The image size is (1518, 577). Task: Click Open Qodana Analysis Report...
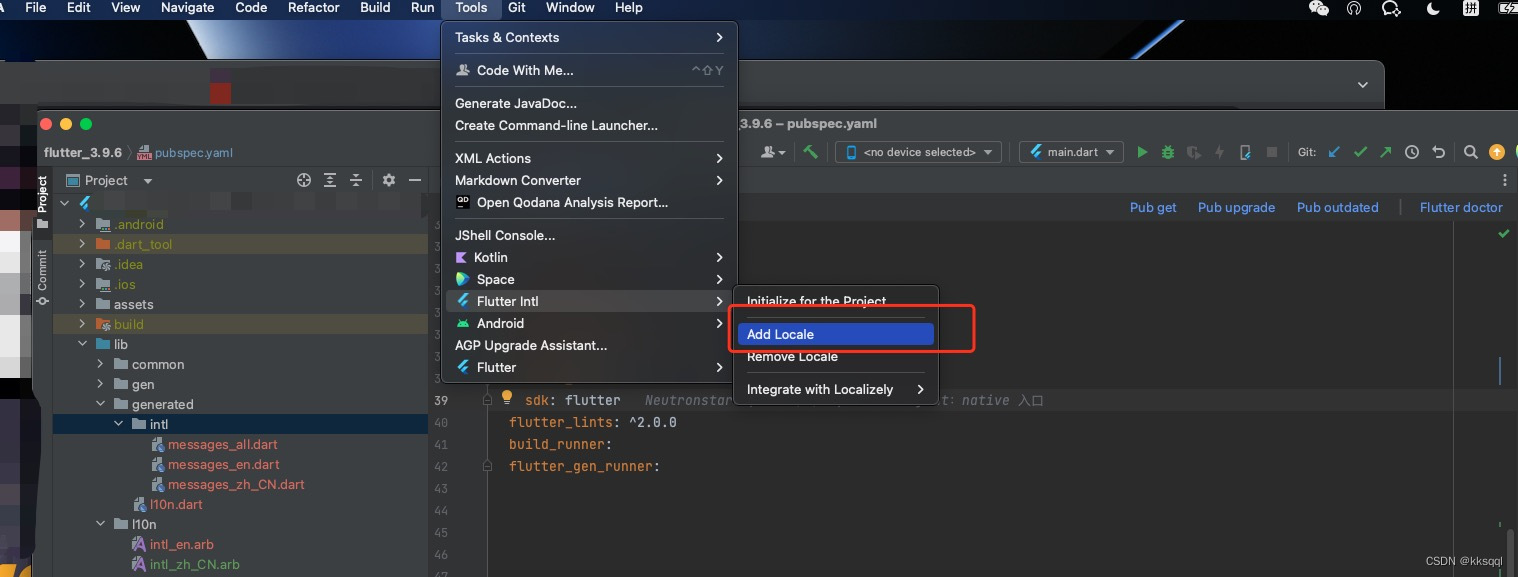pyautogui.click(x=589, y=202)
